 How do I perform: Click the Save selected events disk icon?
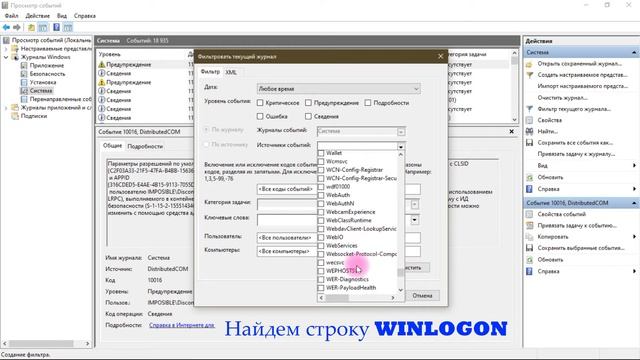(x=529, y=248)
